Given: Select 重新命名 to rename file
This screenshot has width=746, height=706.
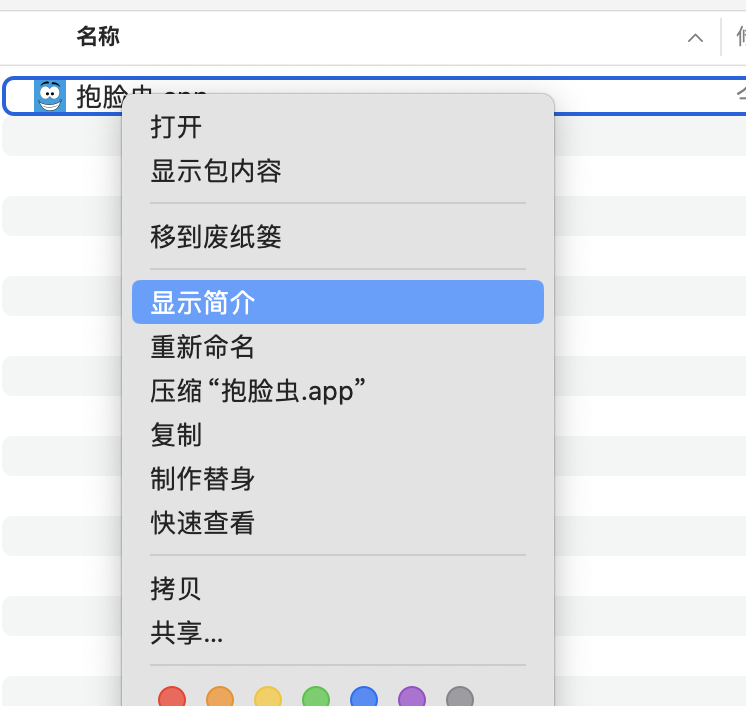Looking at the screenshot, I should click(x=203, y=347).
